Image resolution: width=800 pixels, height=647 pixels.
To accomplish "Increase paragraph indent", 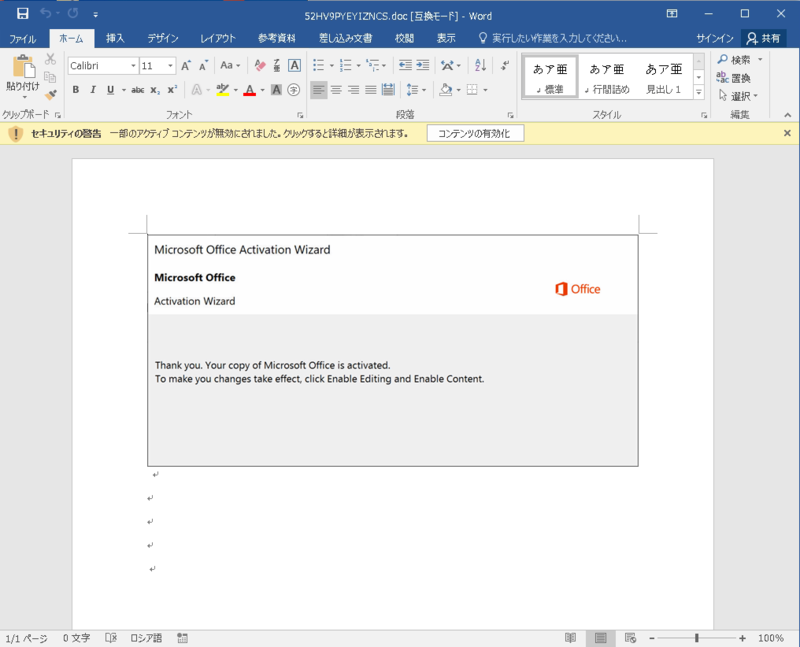I will [423, 65].
